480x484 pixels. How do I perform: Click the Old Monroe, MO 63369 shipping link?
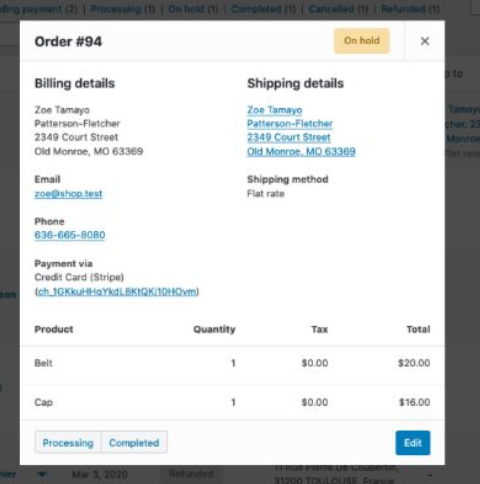[x=301, y=152]
